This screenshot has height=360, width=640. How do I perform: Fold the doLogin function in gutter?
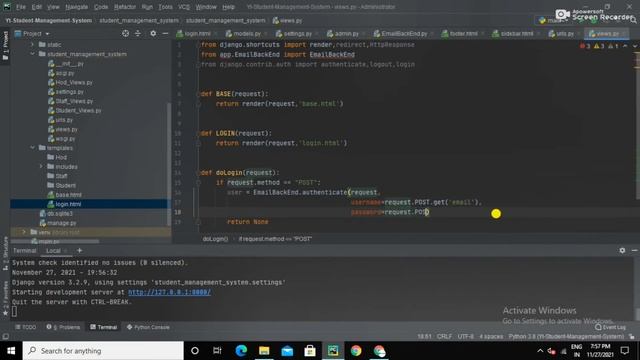coord(198,173)
